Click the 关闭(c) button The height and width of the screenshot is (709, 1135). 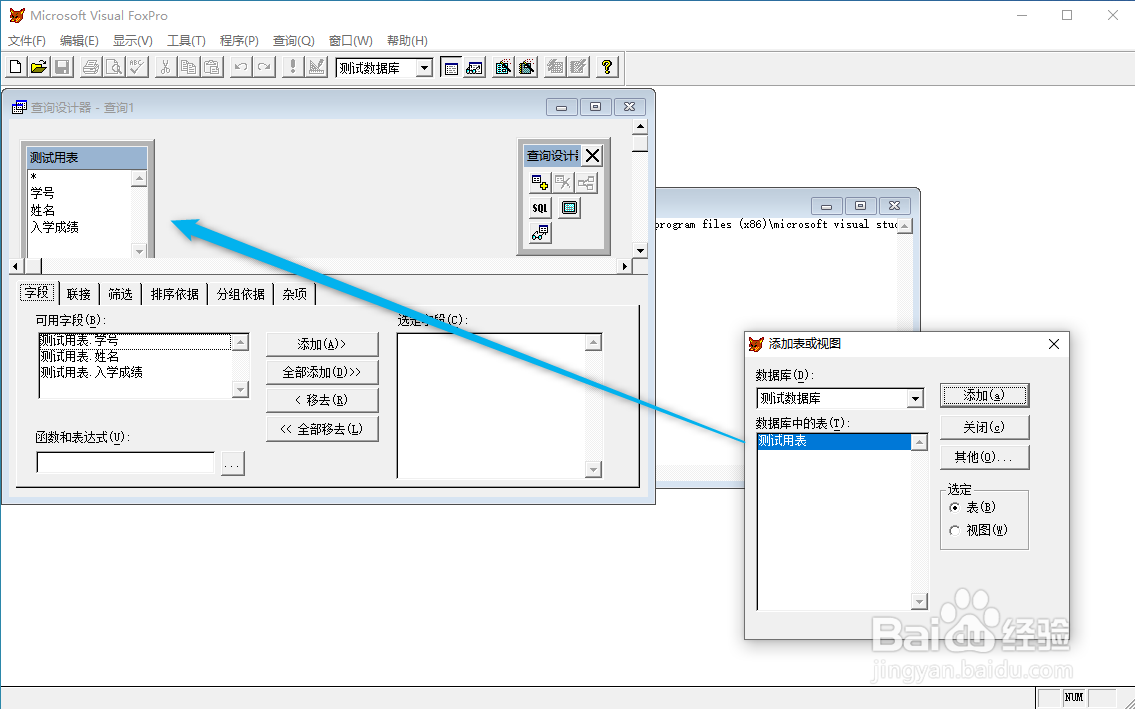coord(984,427)
